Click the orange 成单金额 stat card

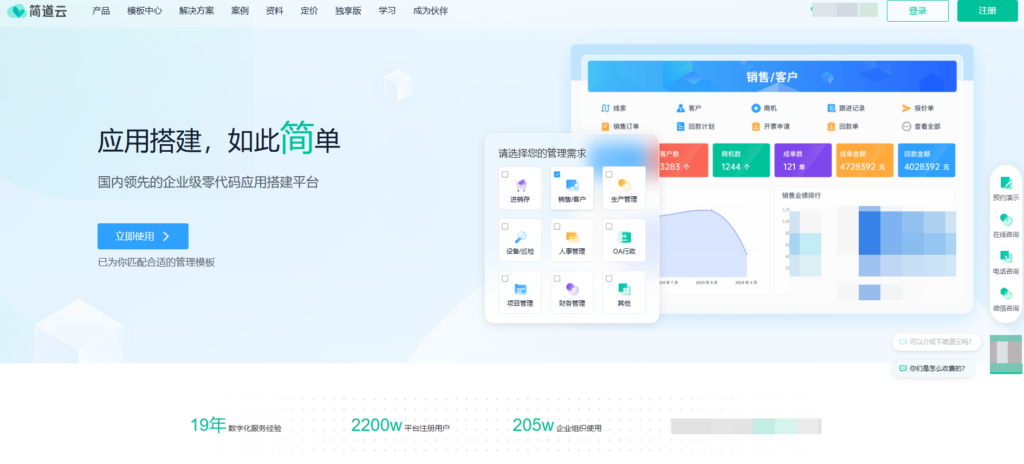coord(859,161)
